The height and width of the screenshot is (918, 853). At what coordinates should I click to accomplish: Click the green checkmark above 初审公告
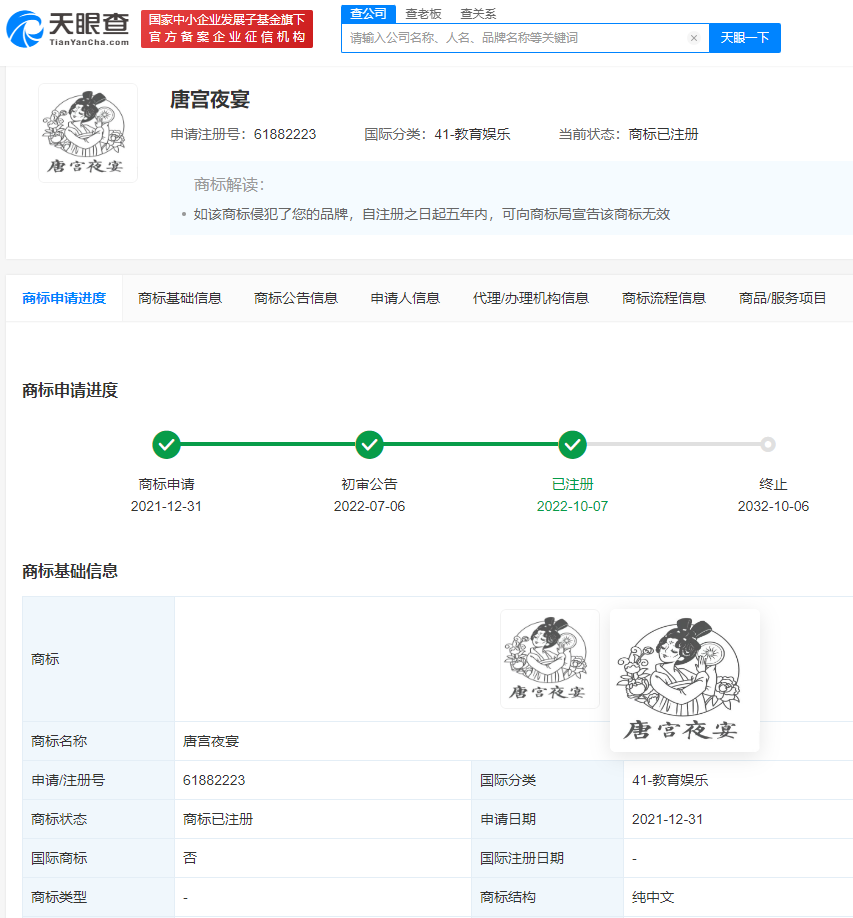click(x=369, y=444)
